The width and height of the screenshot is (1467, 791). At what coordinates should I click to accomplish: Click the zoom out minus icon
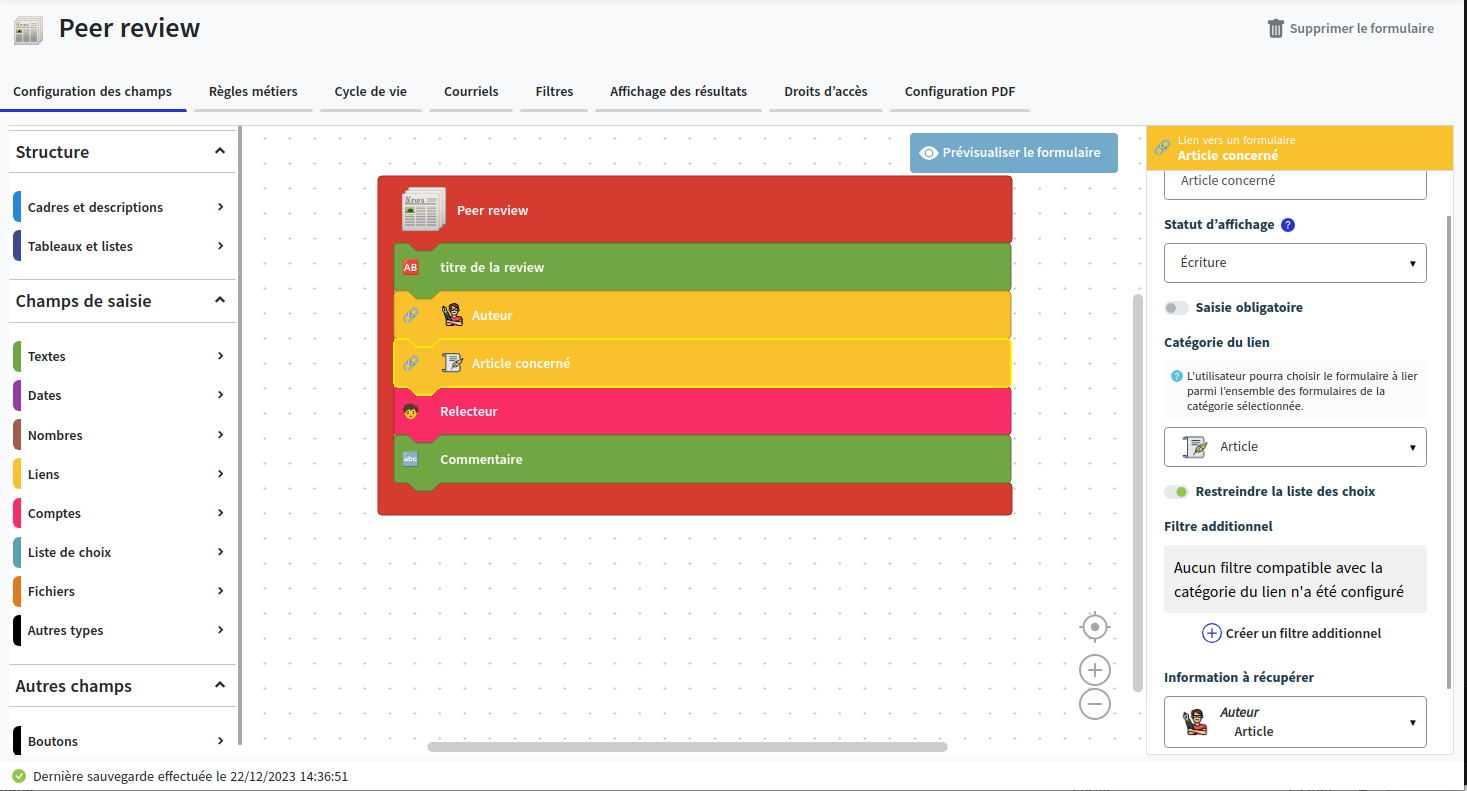1095,704
